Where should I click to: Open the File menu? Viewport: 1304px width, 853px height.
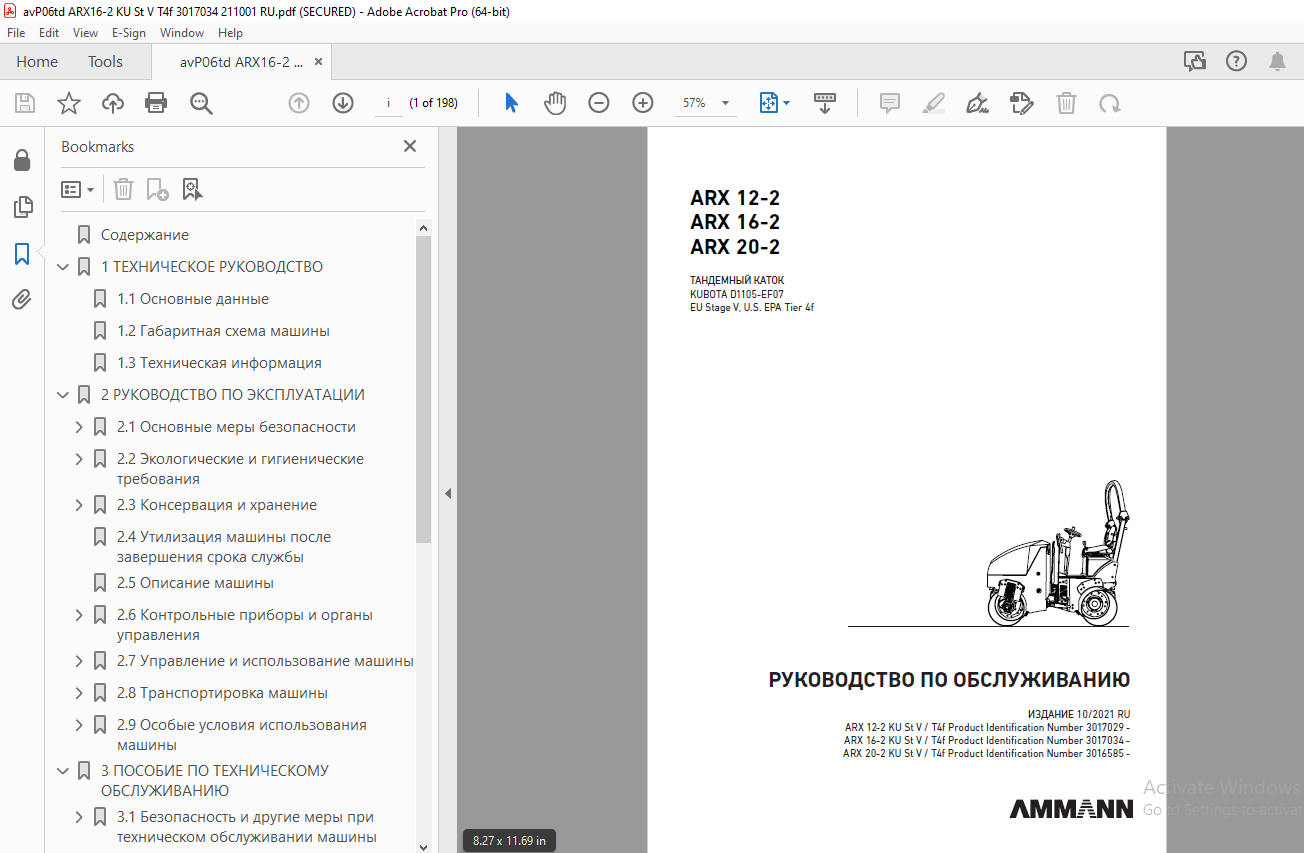16,33
